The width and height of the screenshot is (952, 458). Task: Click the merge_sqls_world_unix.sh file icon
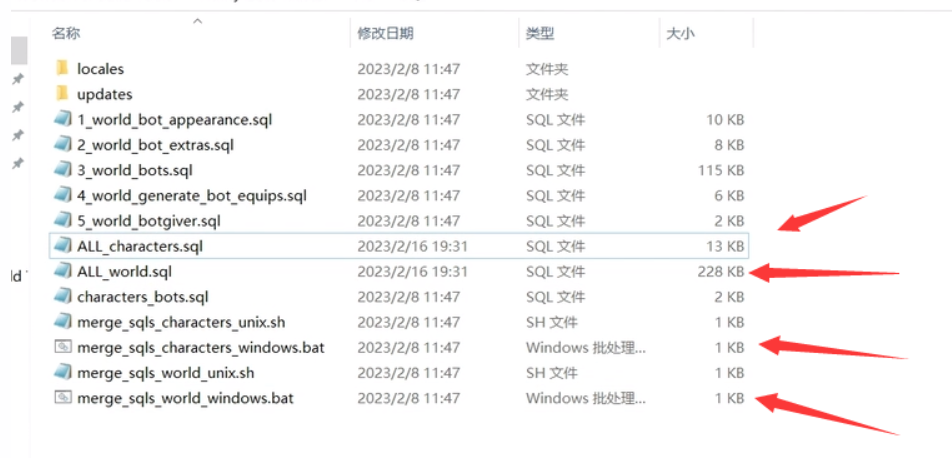click(x=62, y=373)
